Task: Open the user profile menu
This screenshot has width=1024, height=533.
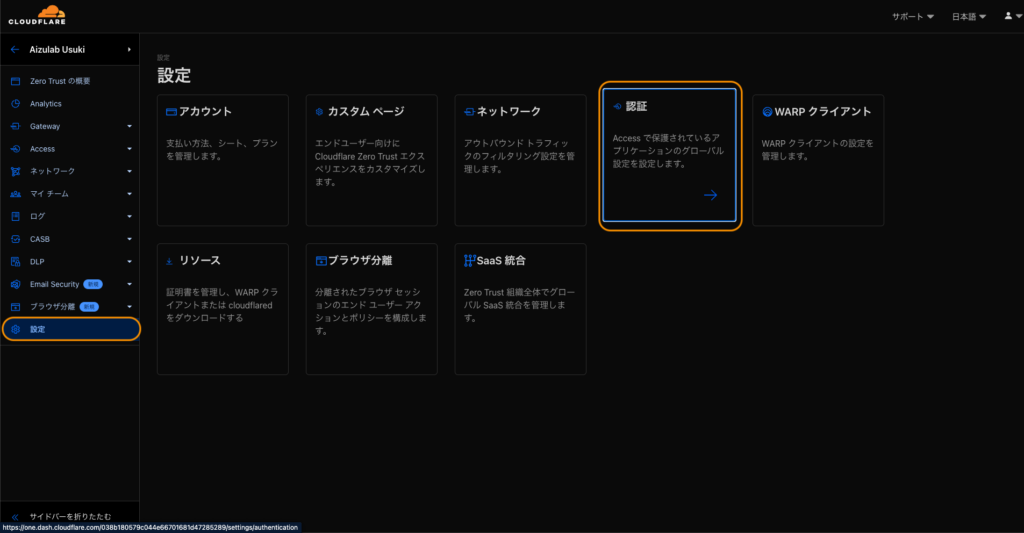Action: click(1012, 16)
